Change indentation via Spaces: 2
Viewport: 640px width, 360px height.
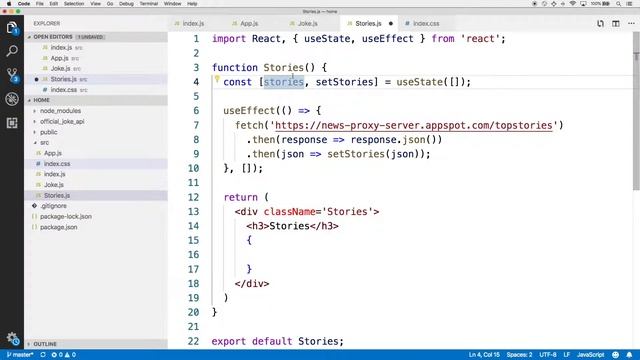point(519,355)
